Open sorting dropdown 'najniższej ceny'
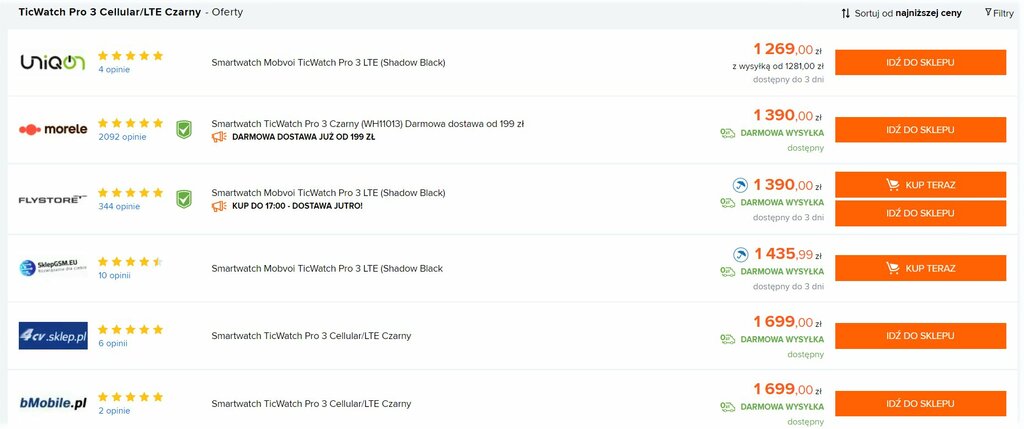Screen dimensions: 1024x429 pyautogui.click(x=929, y=13)
